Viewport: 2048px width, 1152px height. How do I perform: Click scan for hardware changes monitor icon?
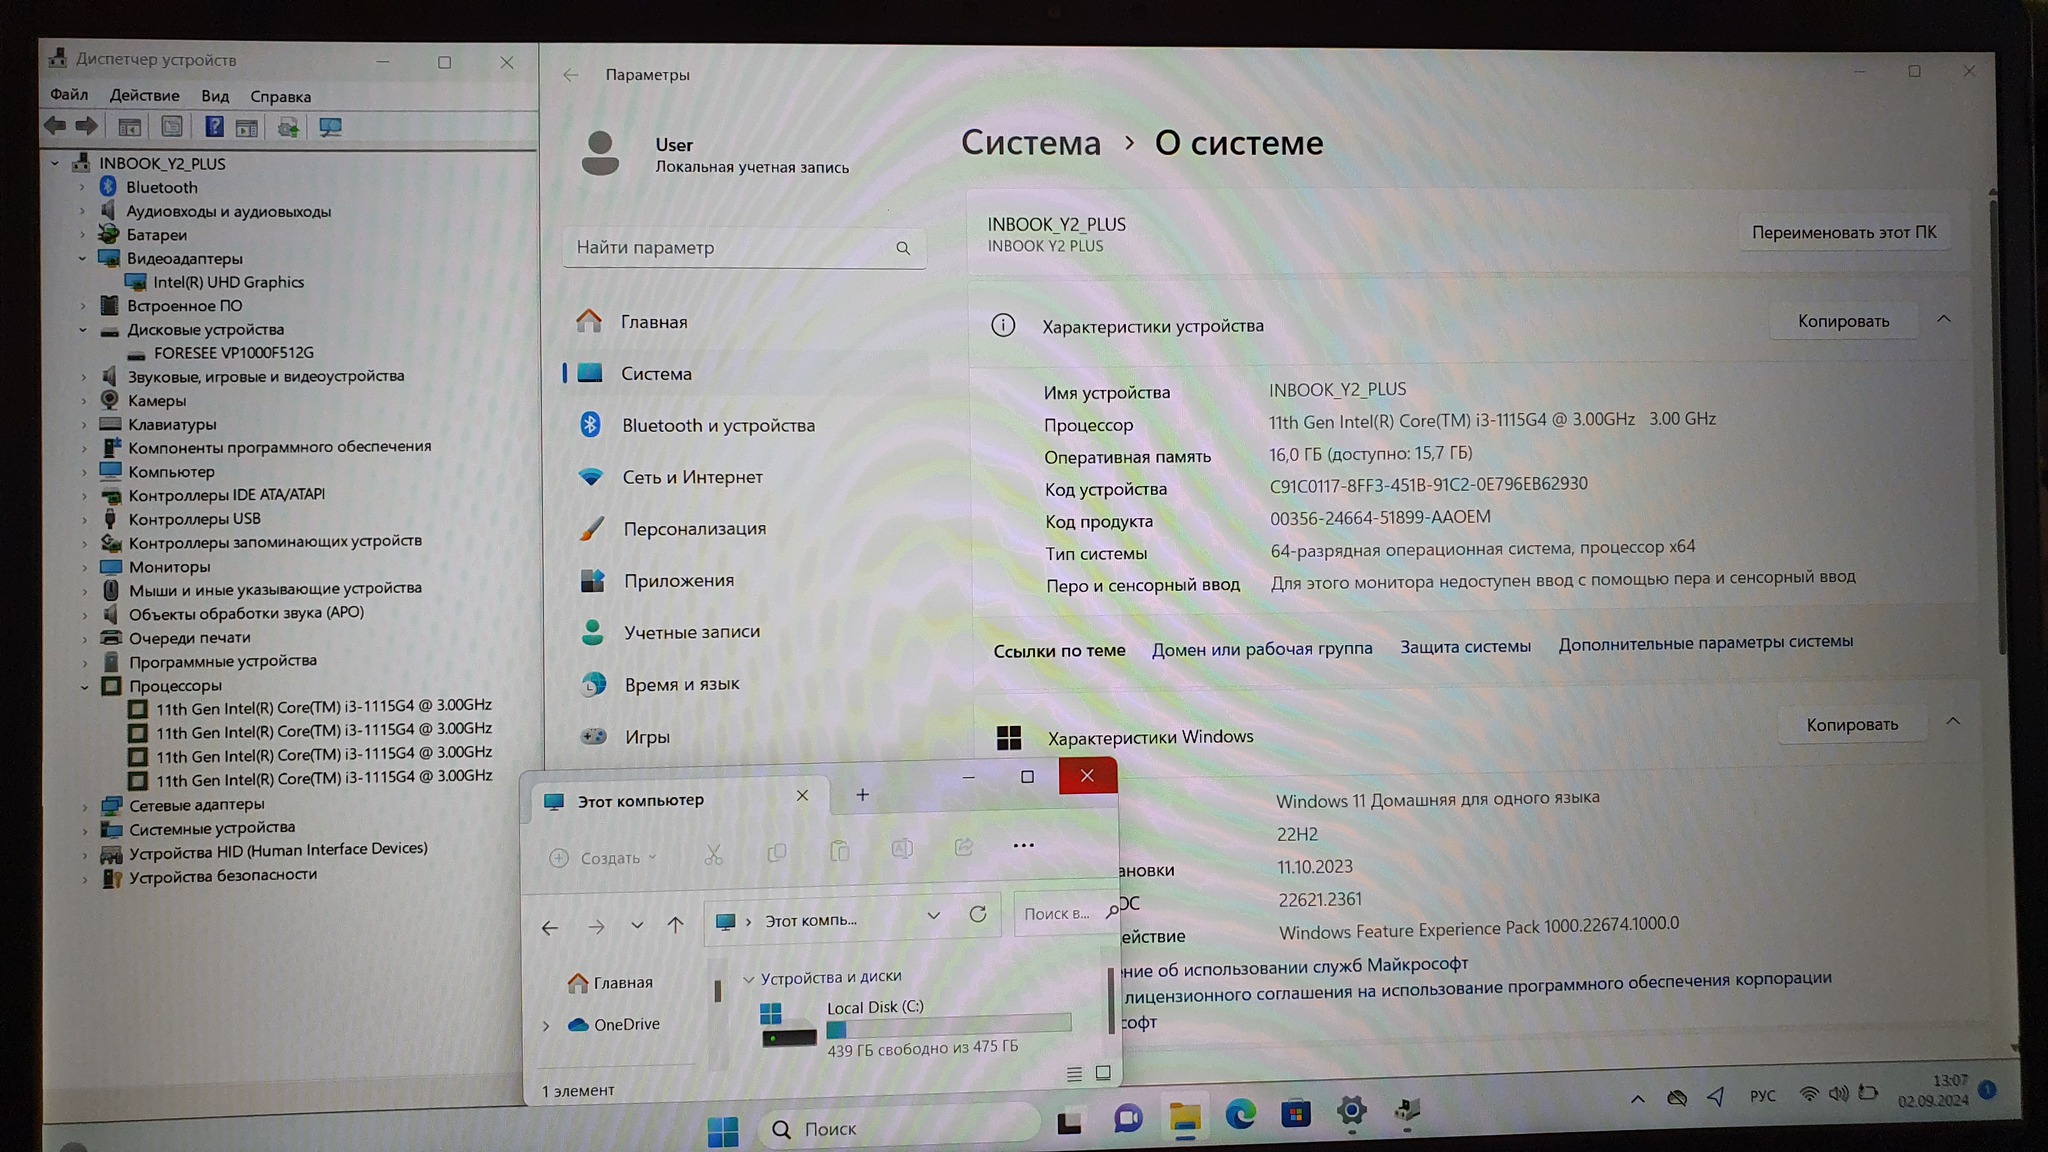pyautogui.click(x=330, y=127)
